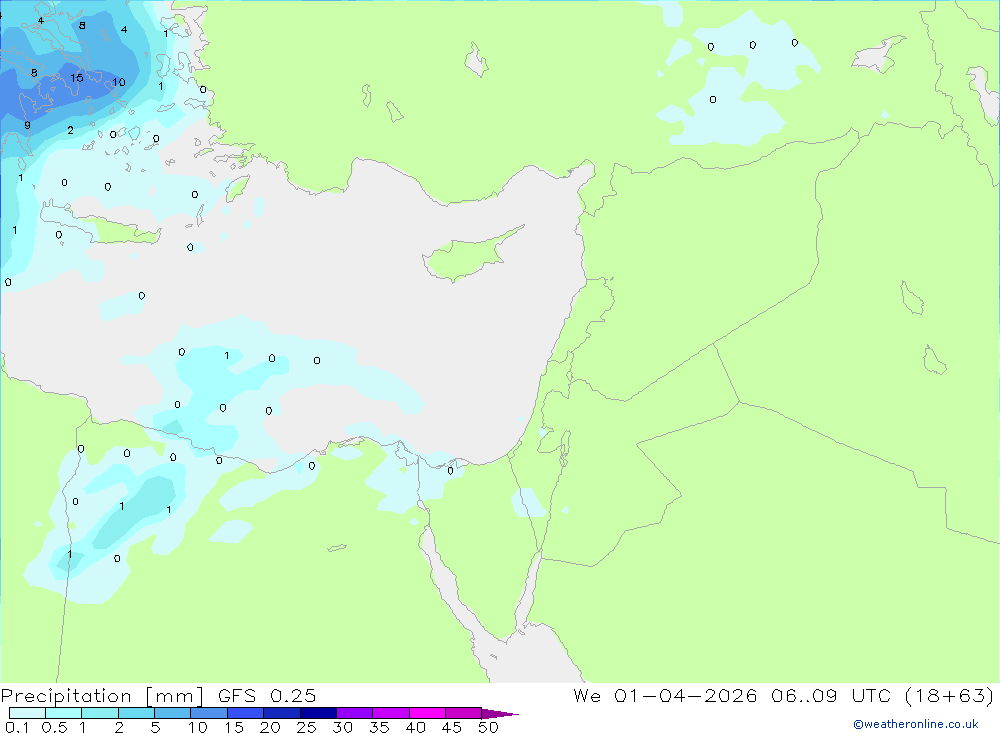Pick the 10–15 mm legend color box
The image size is (1000, 733).
(209, 713)
